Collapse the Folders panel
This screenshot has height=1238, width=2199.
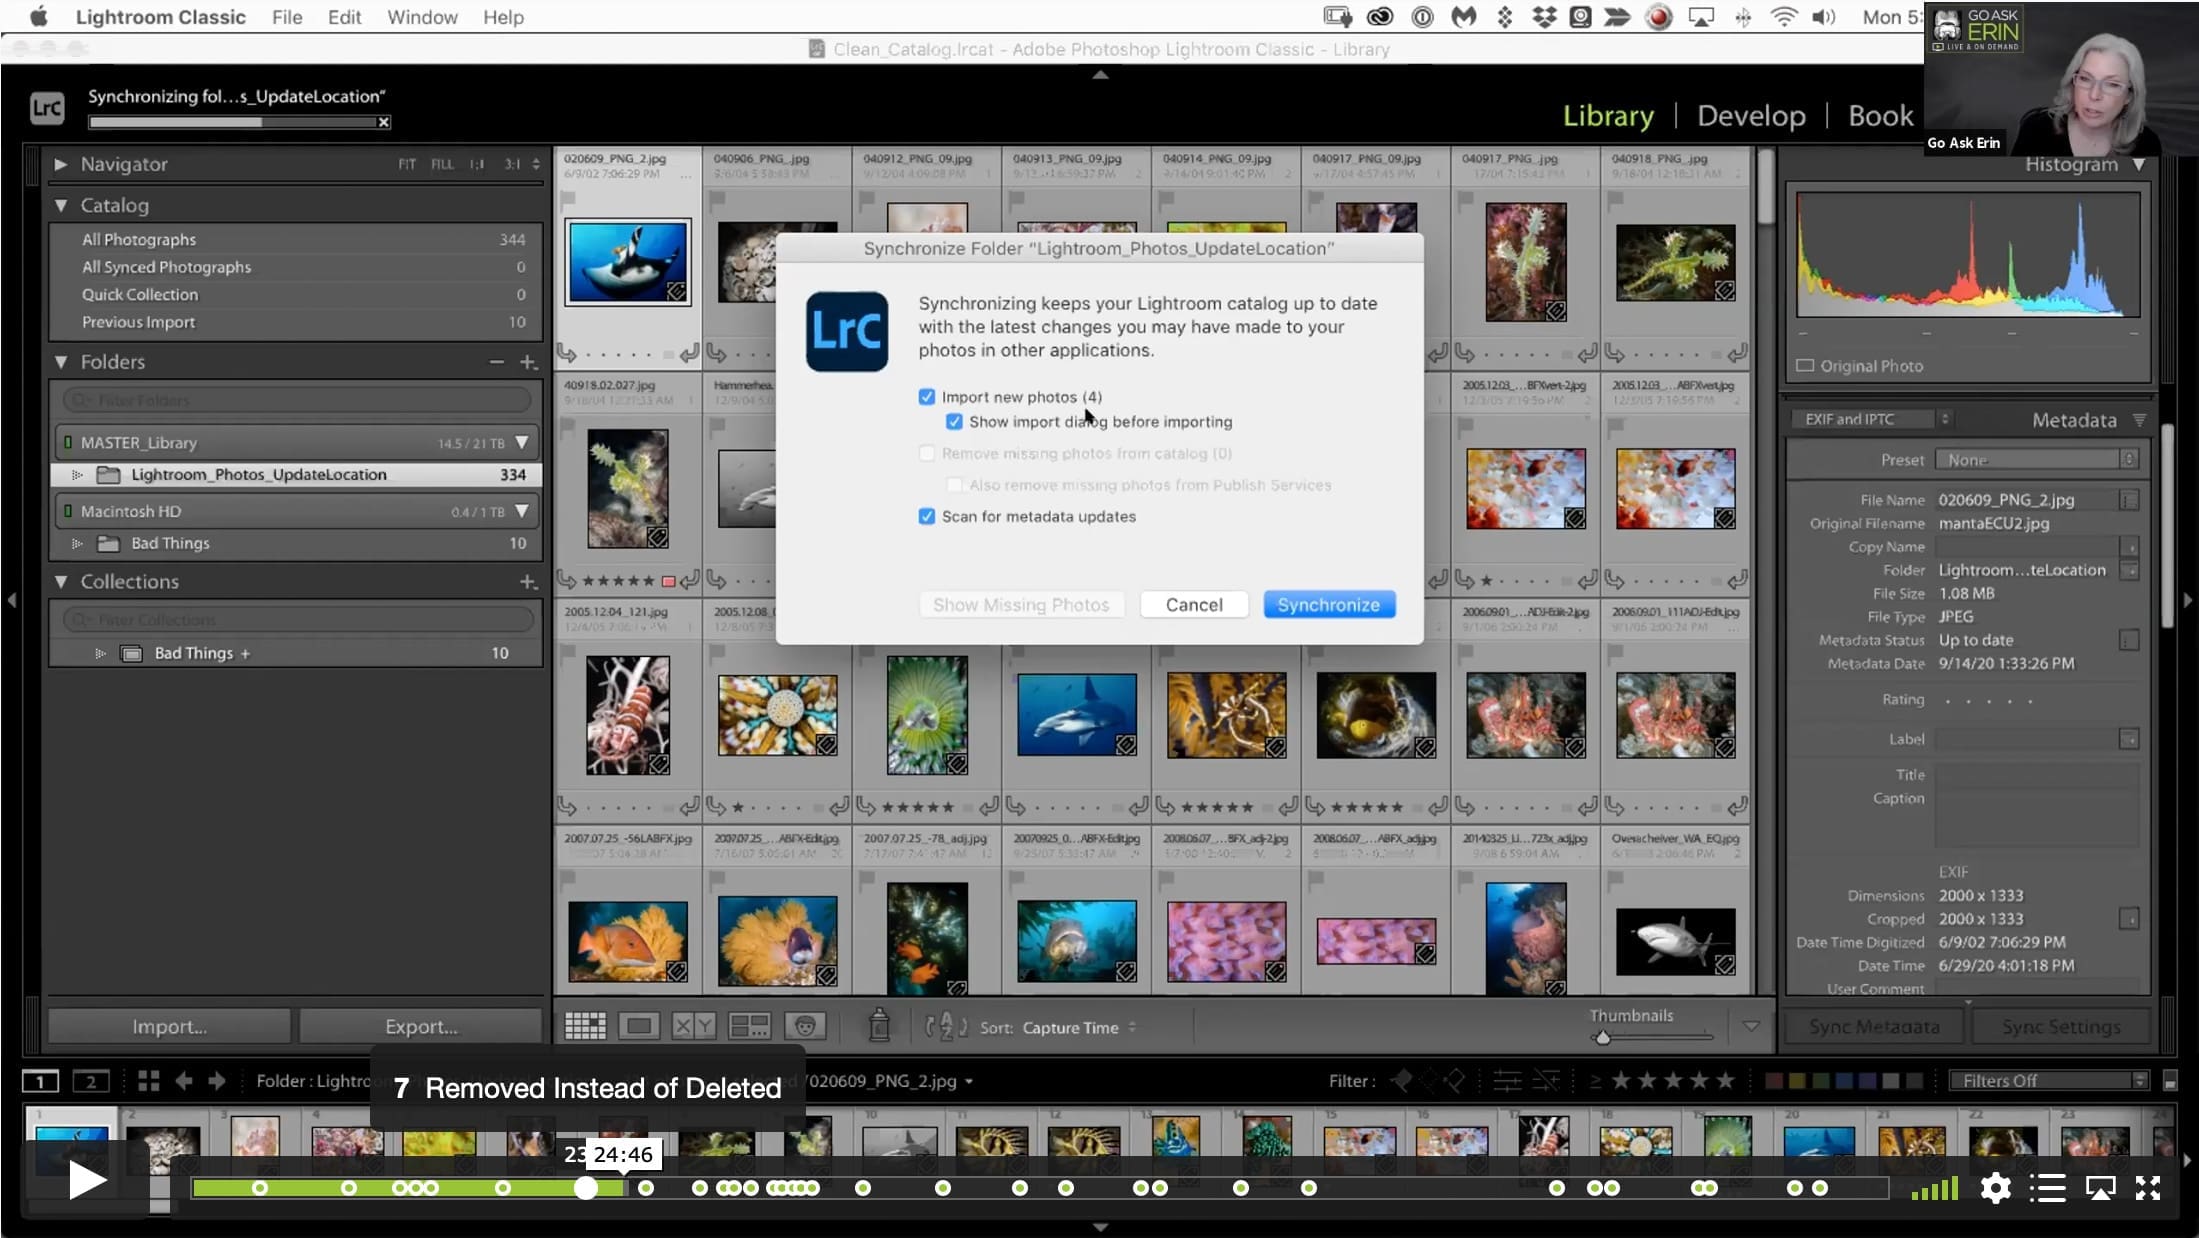click(60, 362)
